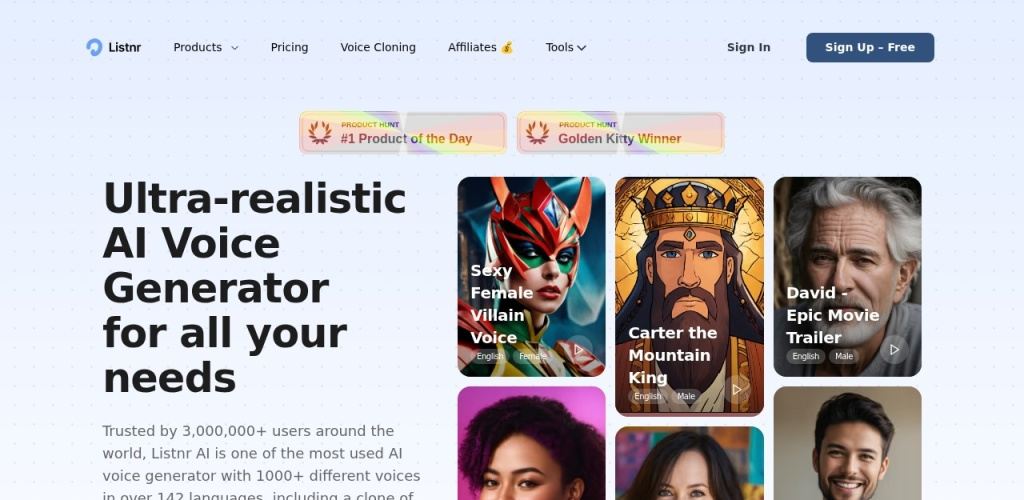Select the Female tag on villain card
The image size is (1024, 500).
tap(533, 356)
